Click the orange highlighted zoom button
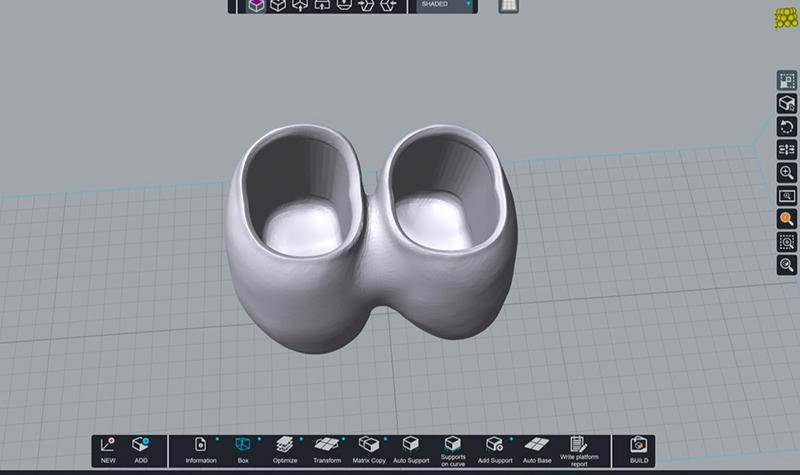 787,218
